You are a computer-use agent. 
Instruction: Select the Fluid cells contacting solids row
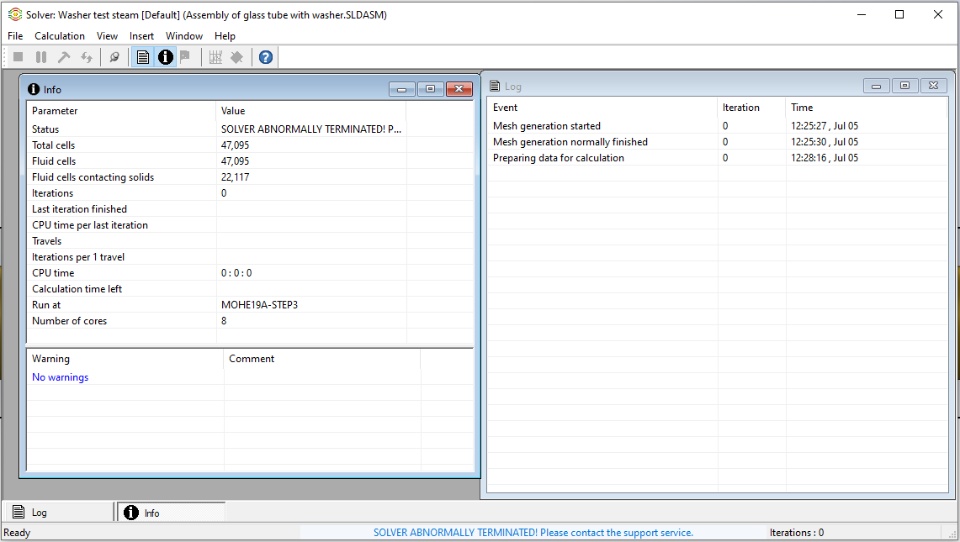point(250,177)
